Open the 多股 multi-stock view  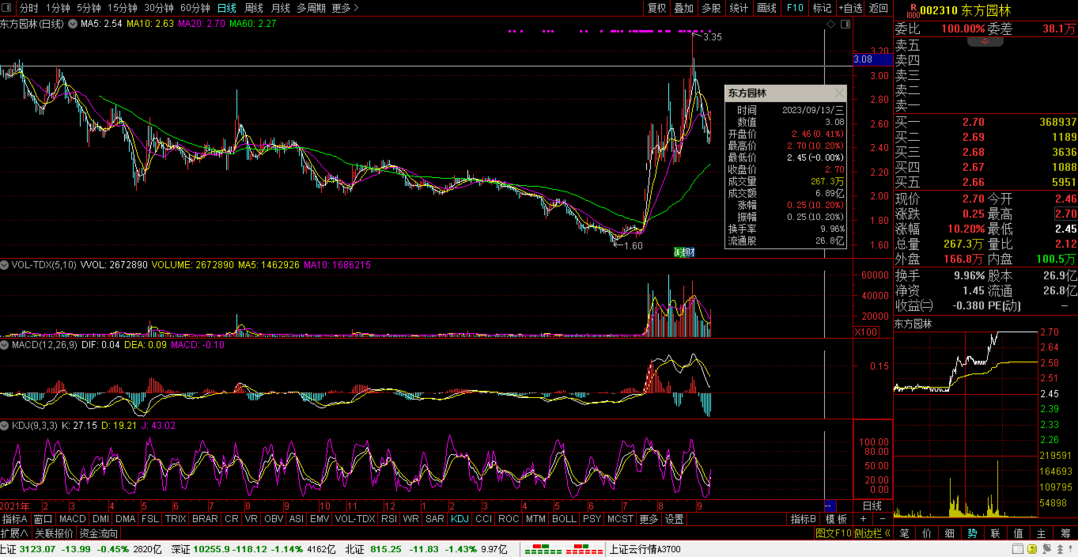pyautogui.click(x=711, y=8)
